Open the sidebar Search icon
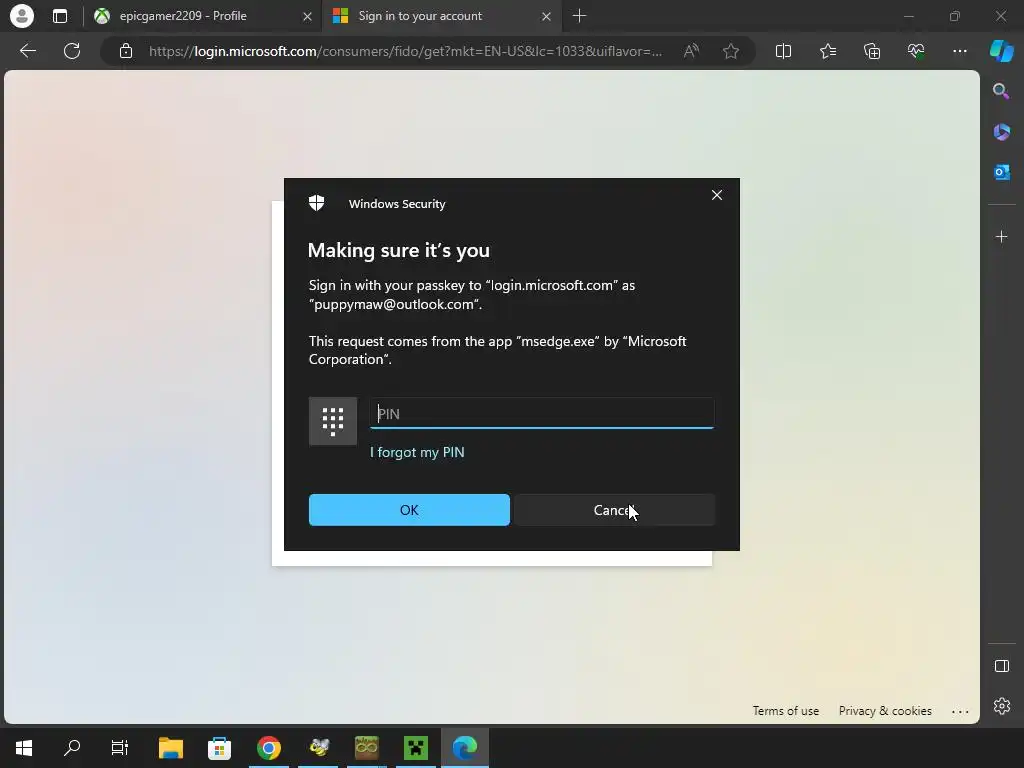This screenshot has height=768, width=1024. tap(1001, 91)
